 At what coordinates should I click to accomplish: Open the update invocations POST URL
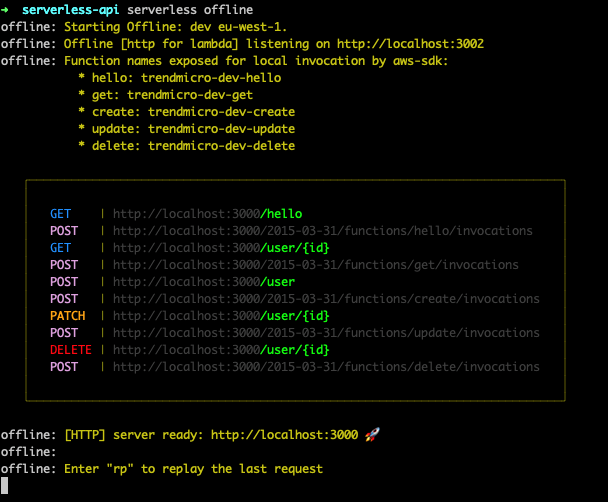pyautogui.click(x=326, y=333)
